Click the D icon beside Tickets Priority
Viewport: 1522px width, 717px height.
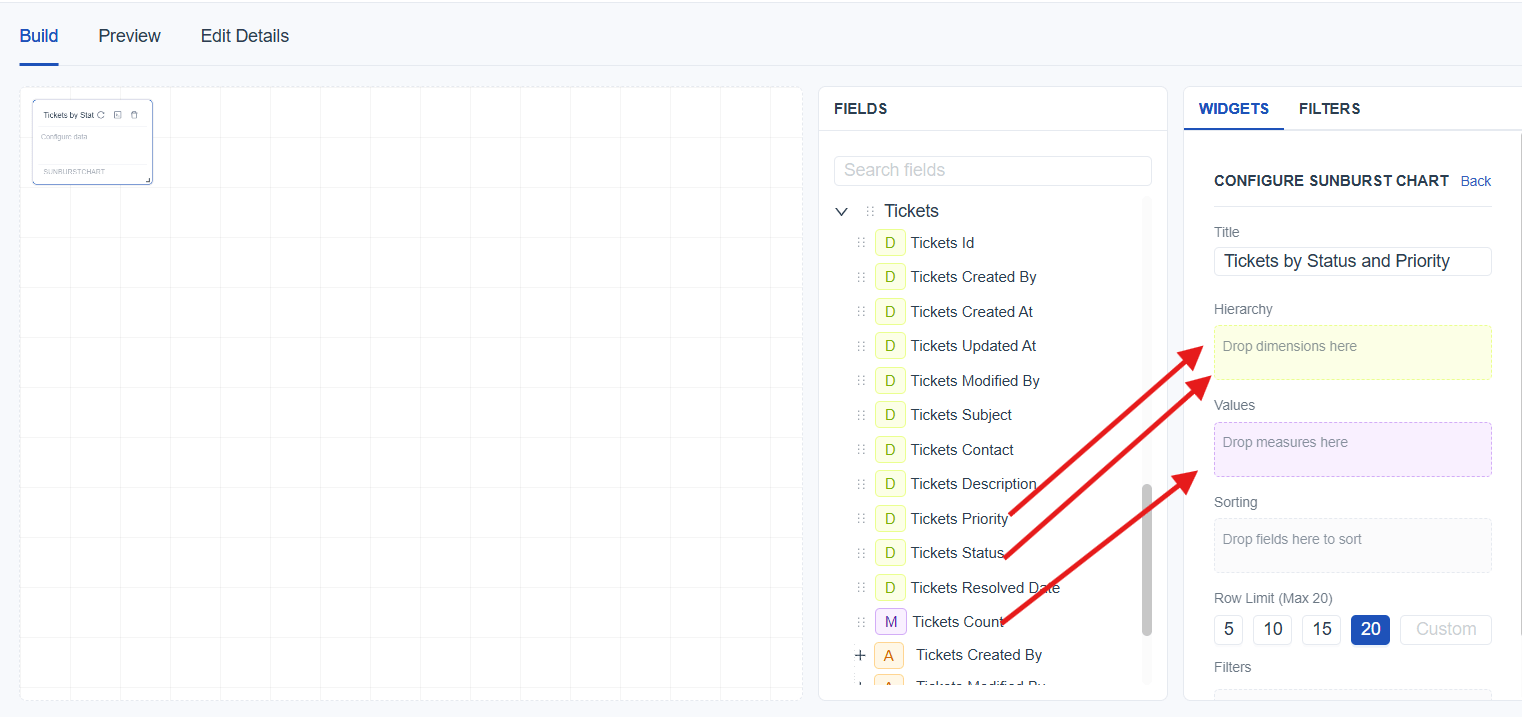(x=889, y=518)
